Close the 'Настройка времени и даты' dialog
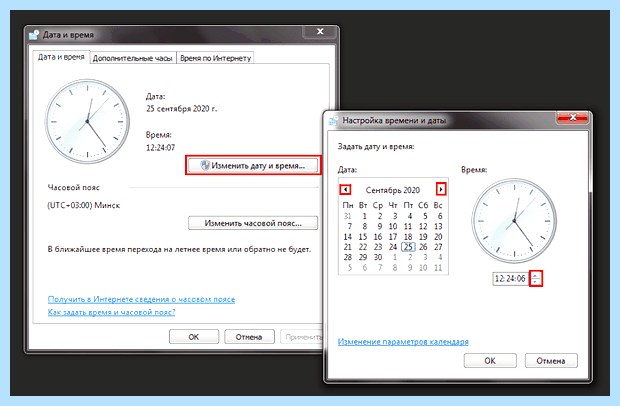The width and height of the screenshot is (620, 406). [x=573, y=117]
